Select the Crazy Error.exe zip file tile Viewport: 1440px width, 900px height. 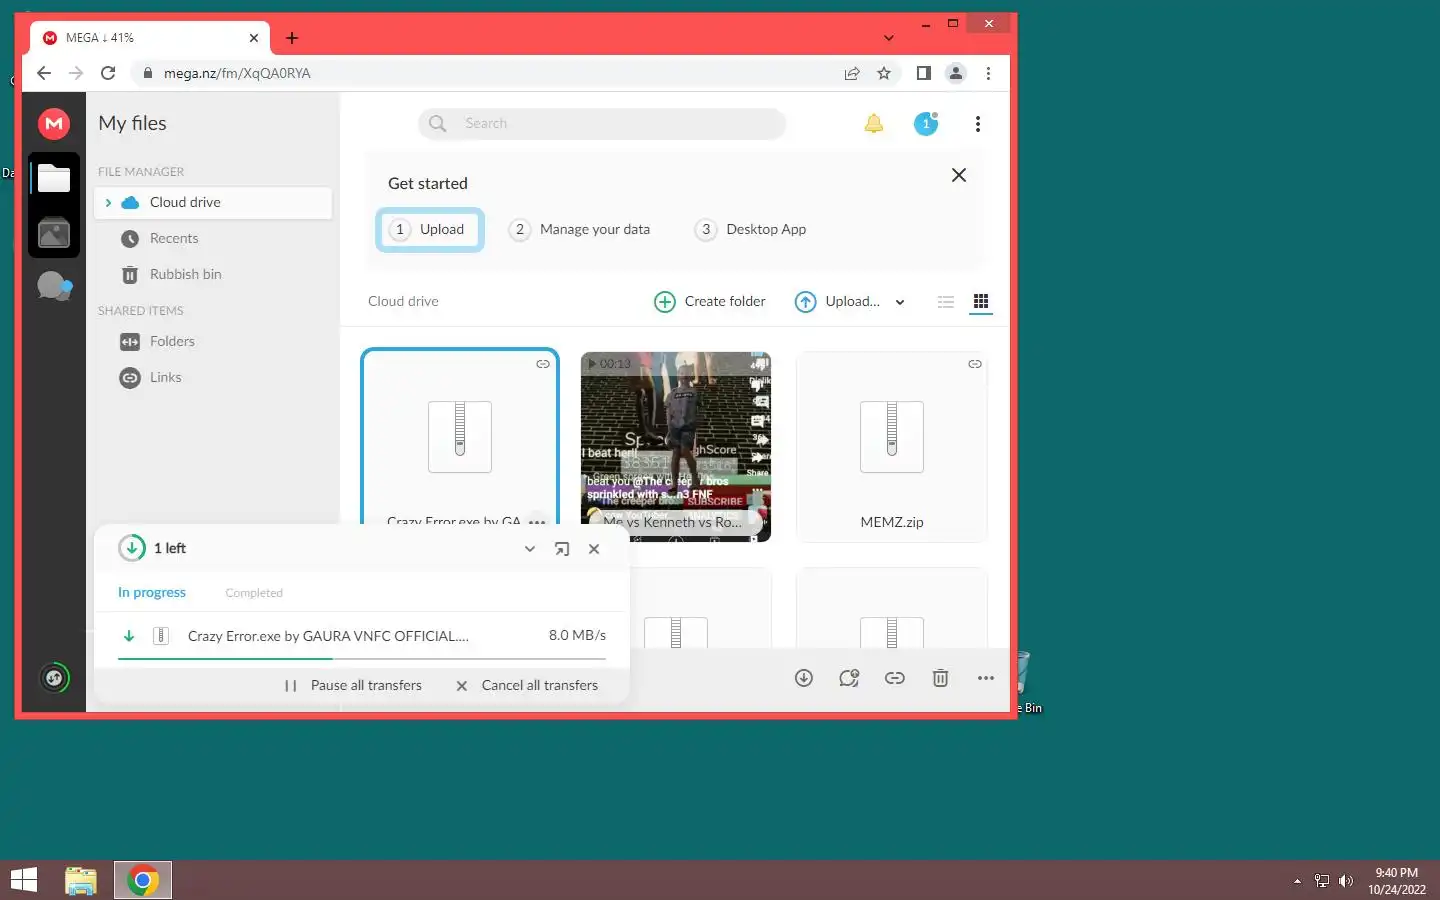click(x=460, y=436)
